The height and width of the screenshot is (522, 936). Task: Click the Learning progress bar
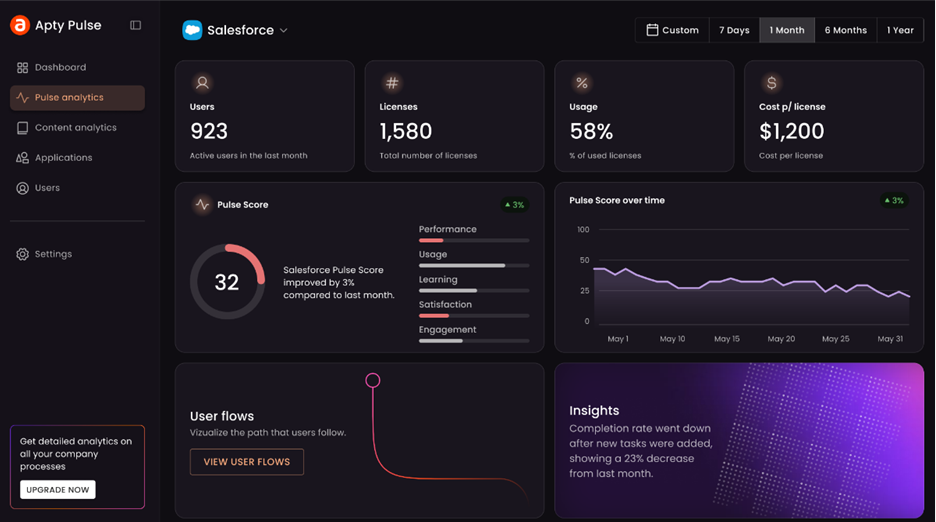click(x=474, y=290)
